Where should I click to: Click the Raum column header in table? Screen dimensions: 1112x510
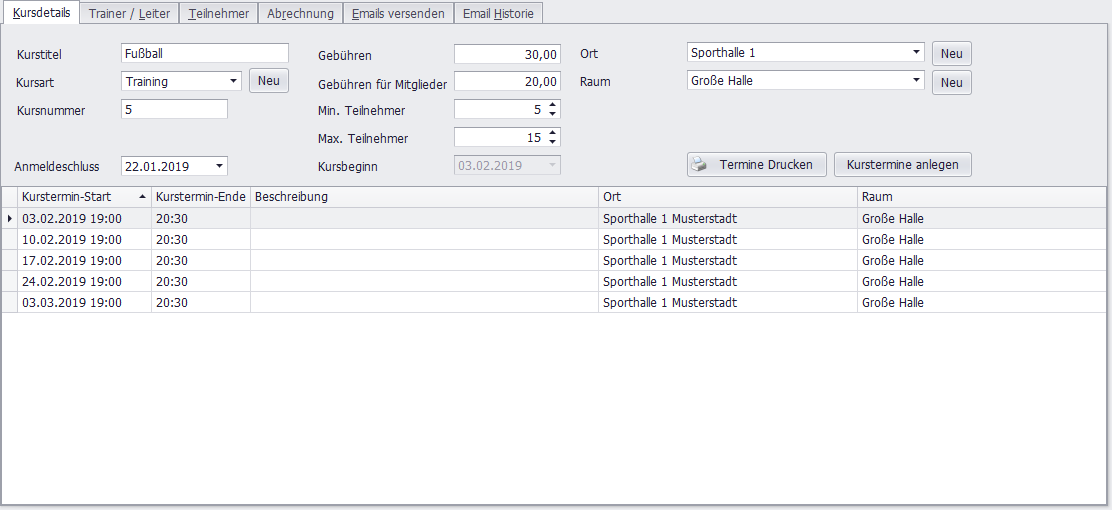[982, 196]
